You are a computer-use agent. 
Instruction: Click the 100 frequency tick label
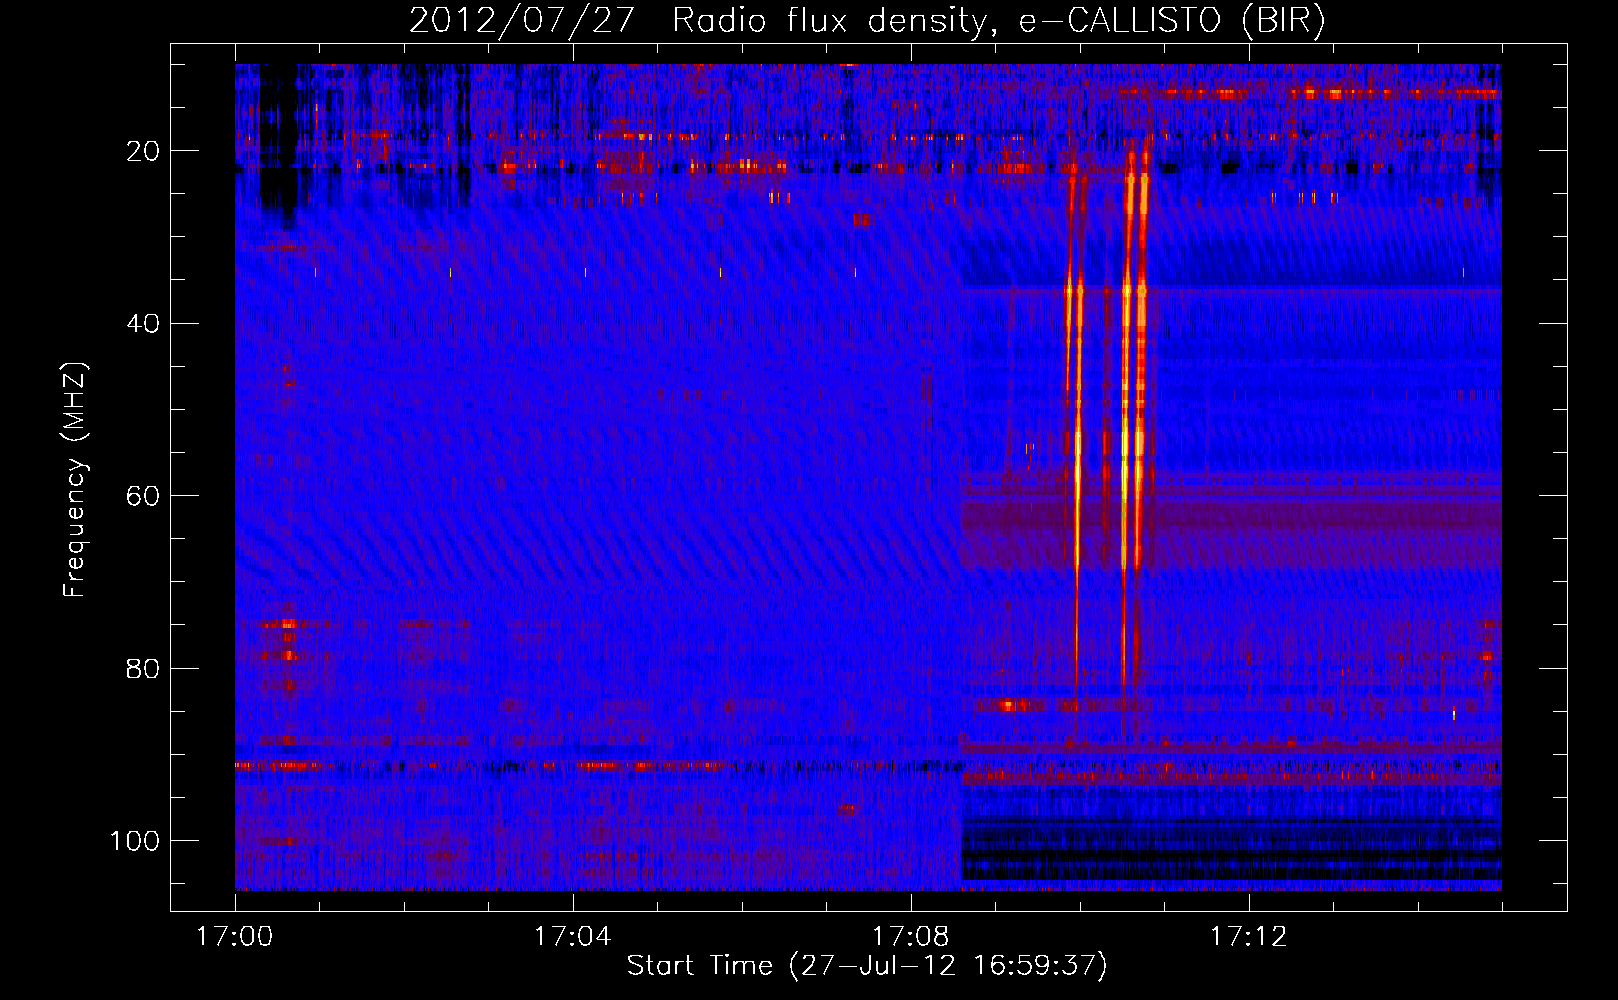[x=135, y=841]
